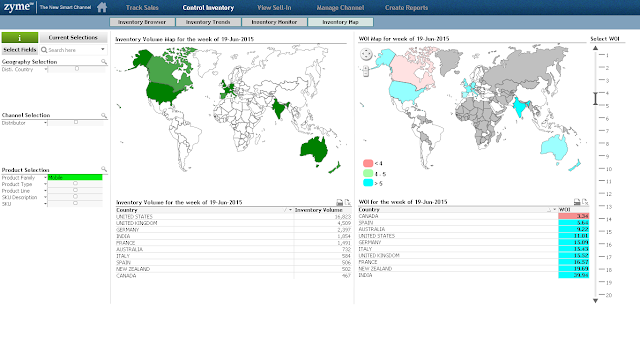
Task: Open the Search here dropdown arrow
Action: tap(102, 49)
